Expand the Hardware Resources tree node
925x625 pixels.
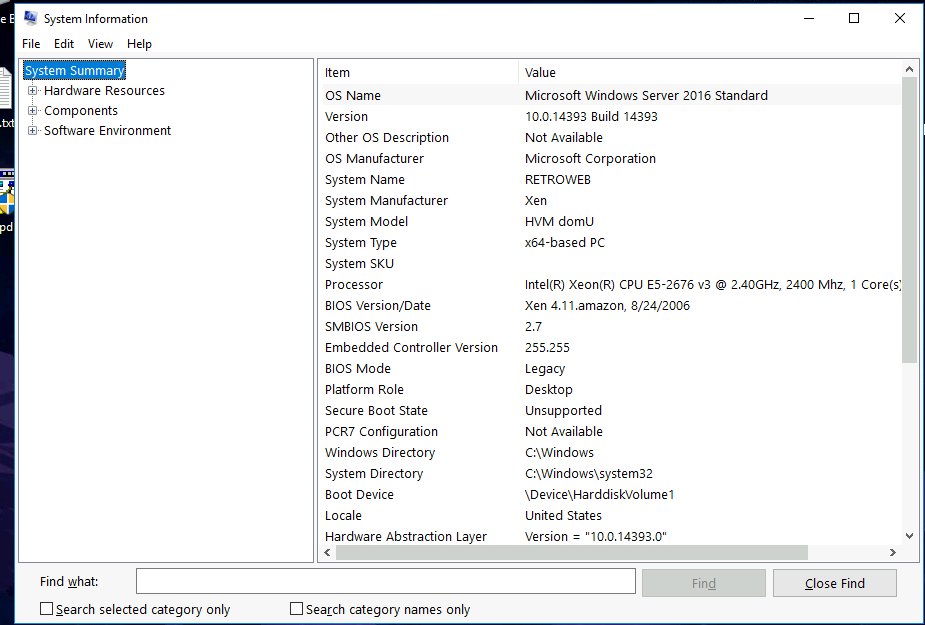(33, 91)
